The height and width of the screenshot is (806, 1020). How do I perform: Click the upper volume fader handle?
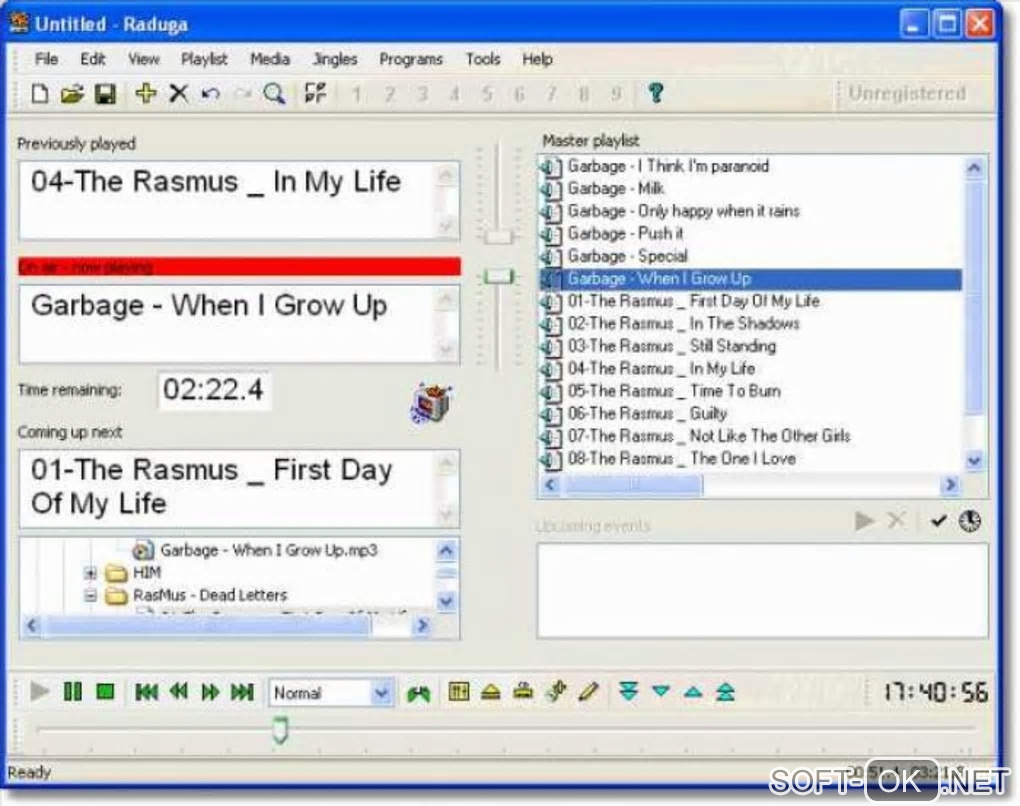coord(499,237)
